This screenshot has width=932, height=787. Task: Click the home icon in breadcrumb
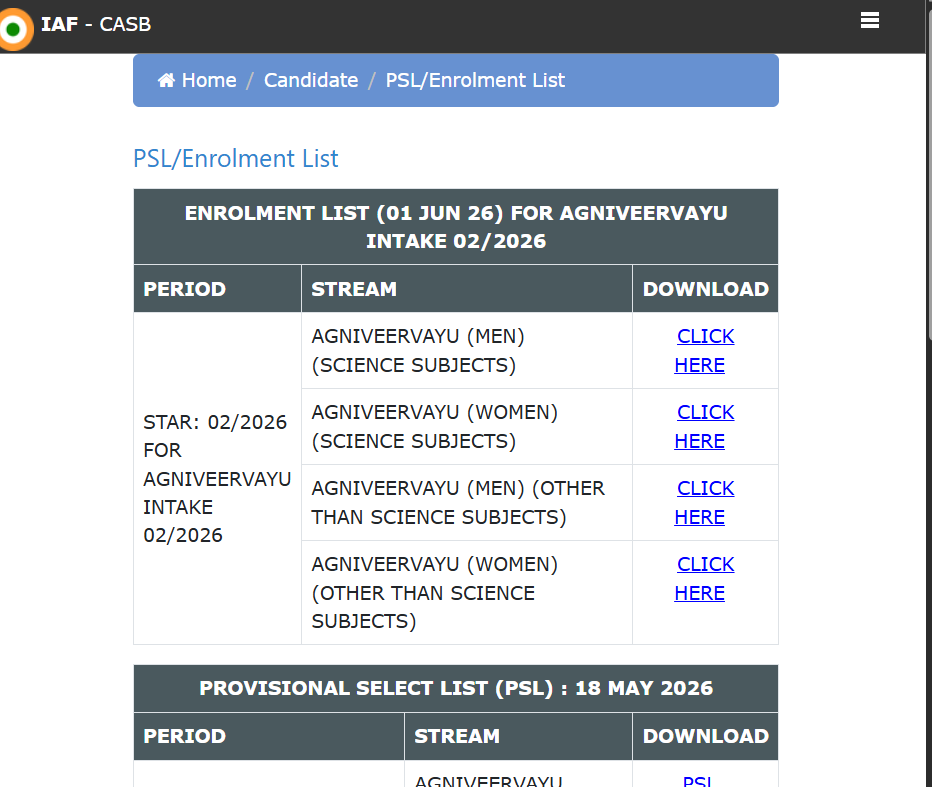[x=166, y=80]
